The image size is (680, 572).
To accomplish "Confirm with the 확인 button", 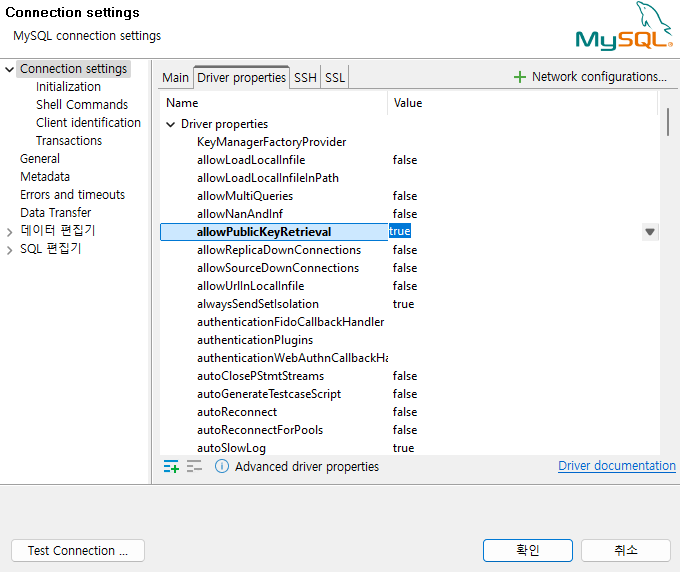I will point(528,550).
